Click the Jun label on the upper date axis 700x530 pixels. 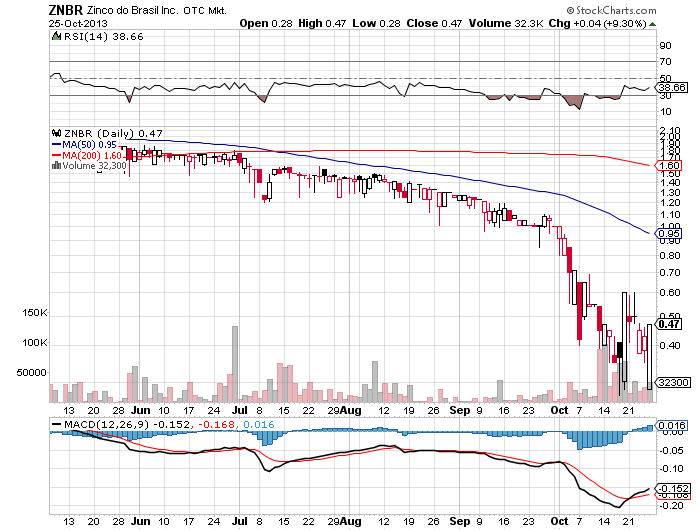(141, 410)
